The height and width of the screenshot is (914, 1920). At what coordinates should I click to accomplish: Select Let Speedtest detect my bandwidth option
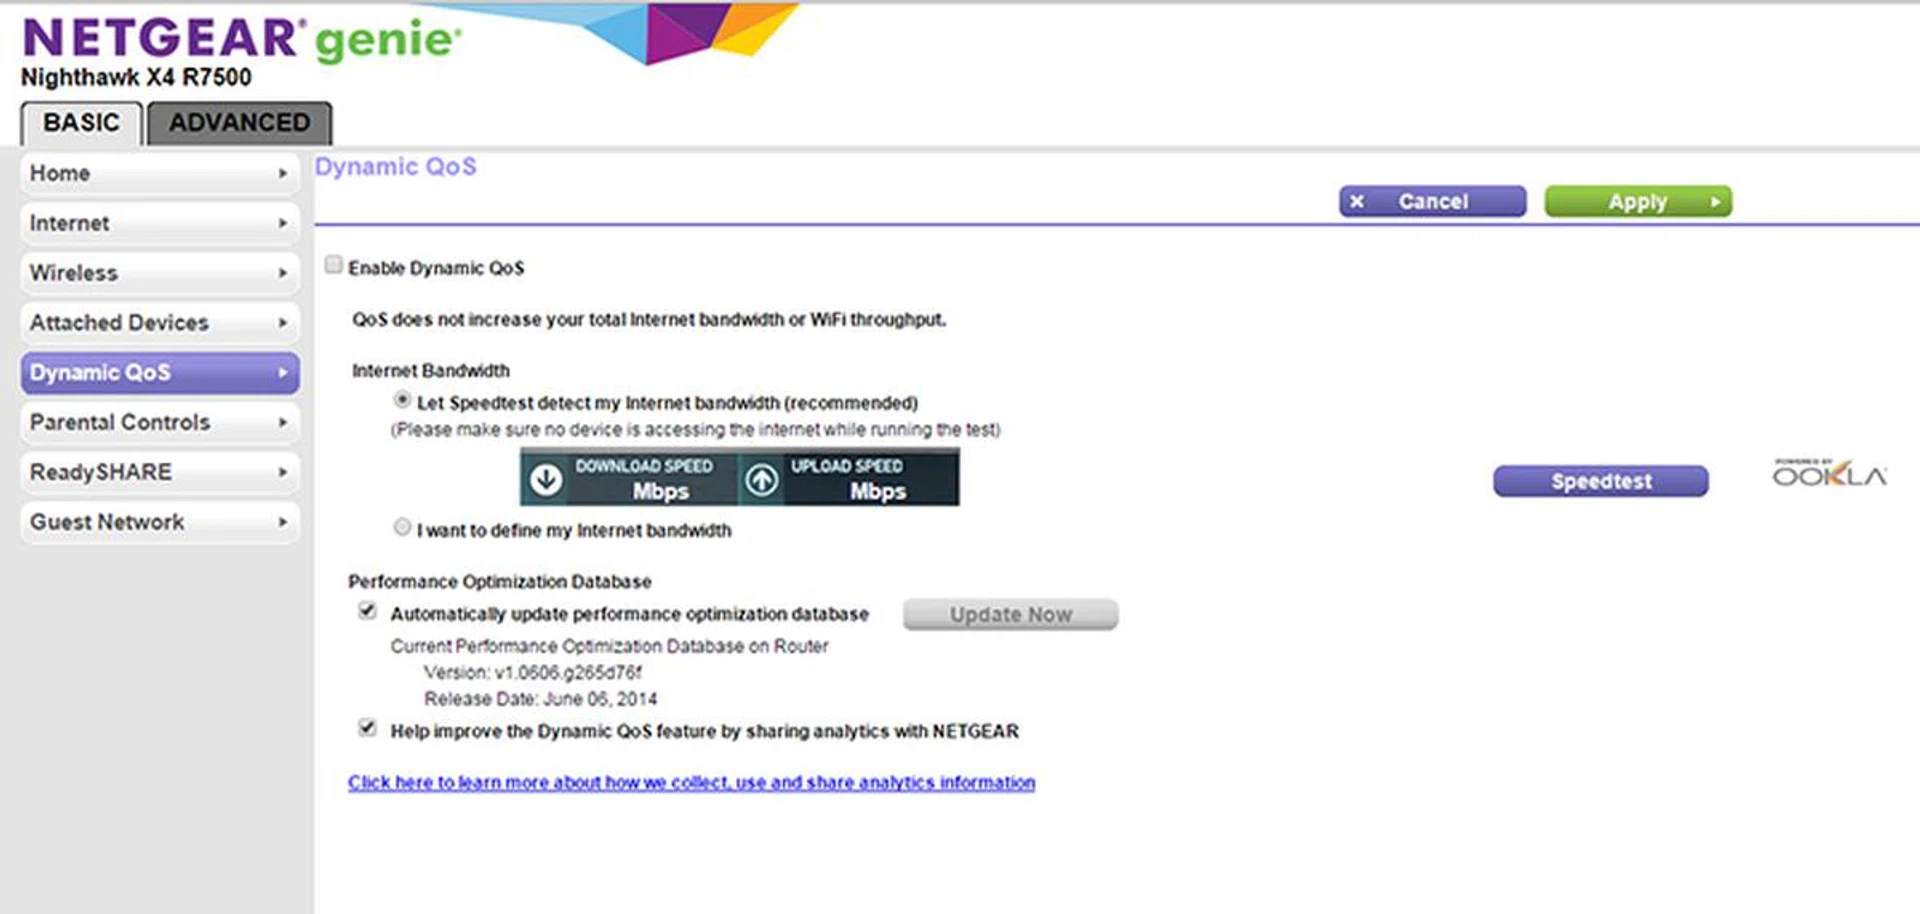(402, 400)
